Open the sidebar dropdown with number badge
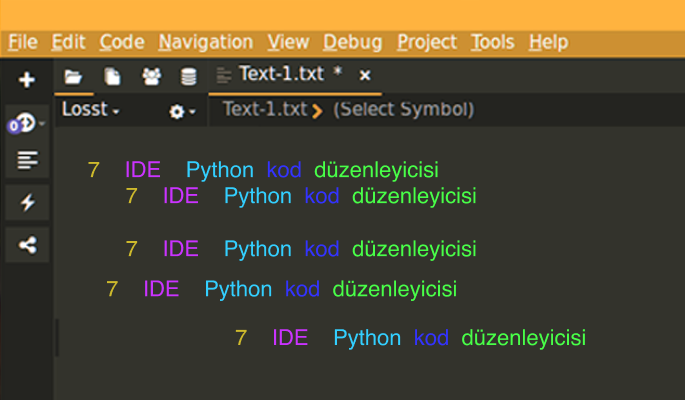The width and height of the screenshot is (685, 400). point(25,124)
